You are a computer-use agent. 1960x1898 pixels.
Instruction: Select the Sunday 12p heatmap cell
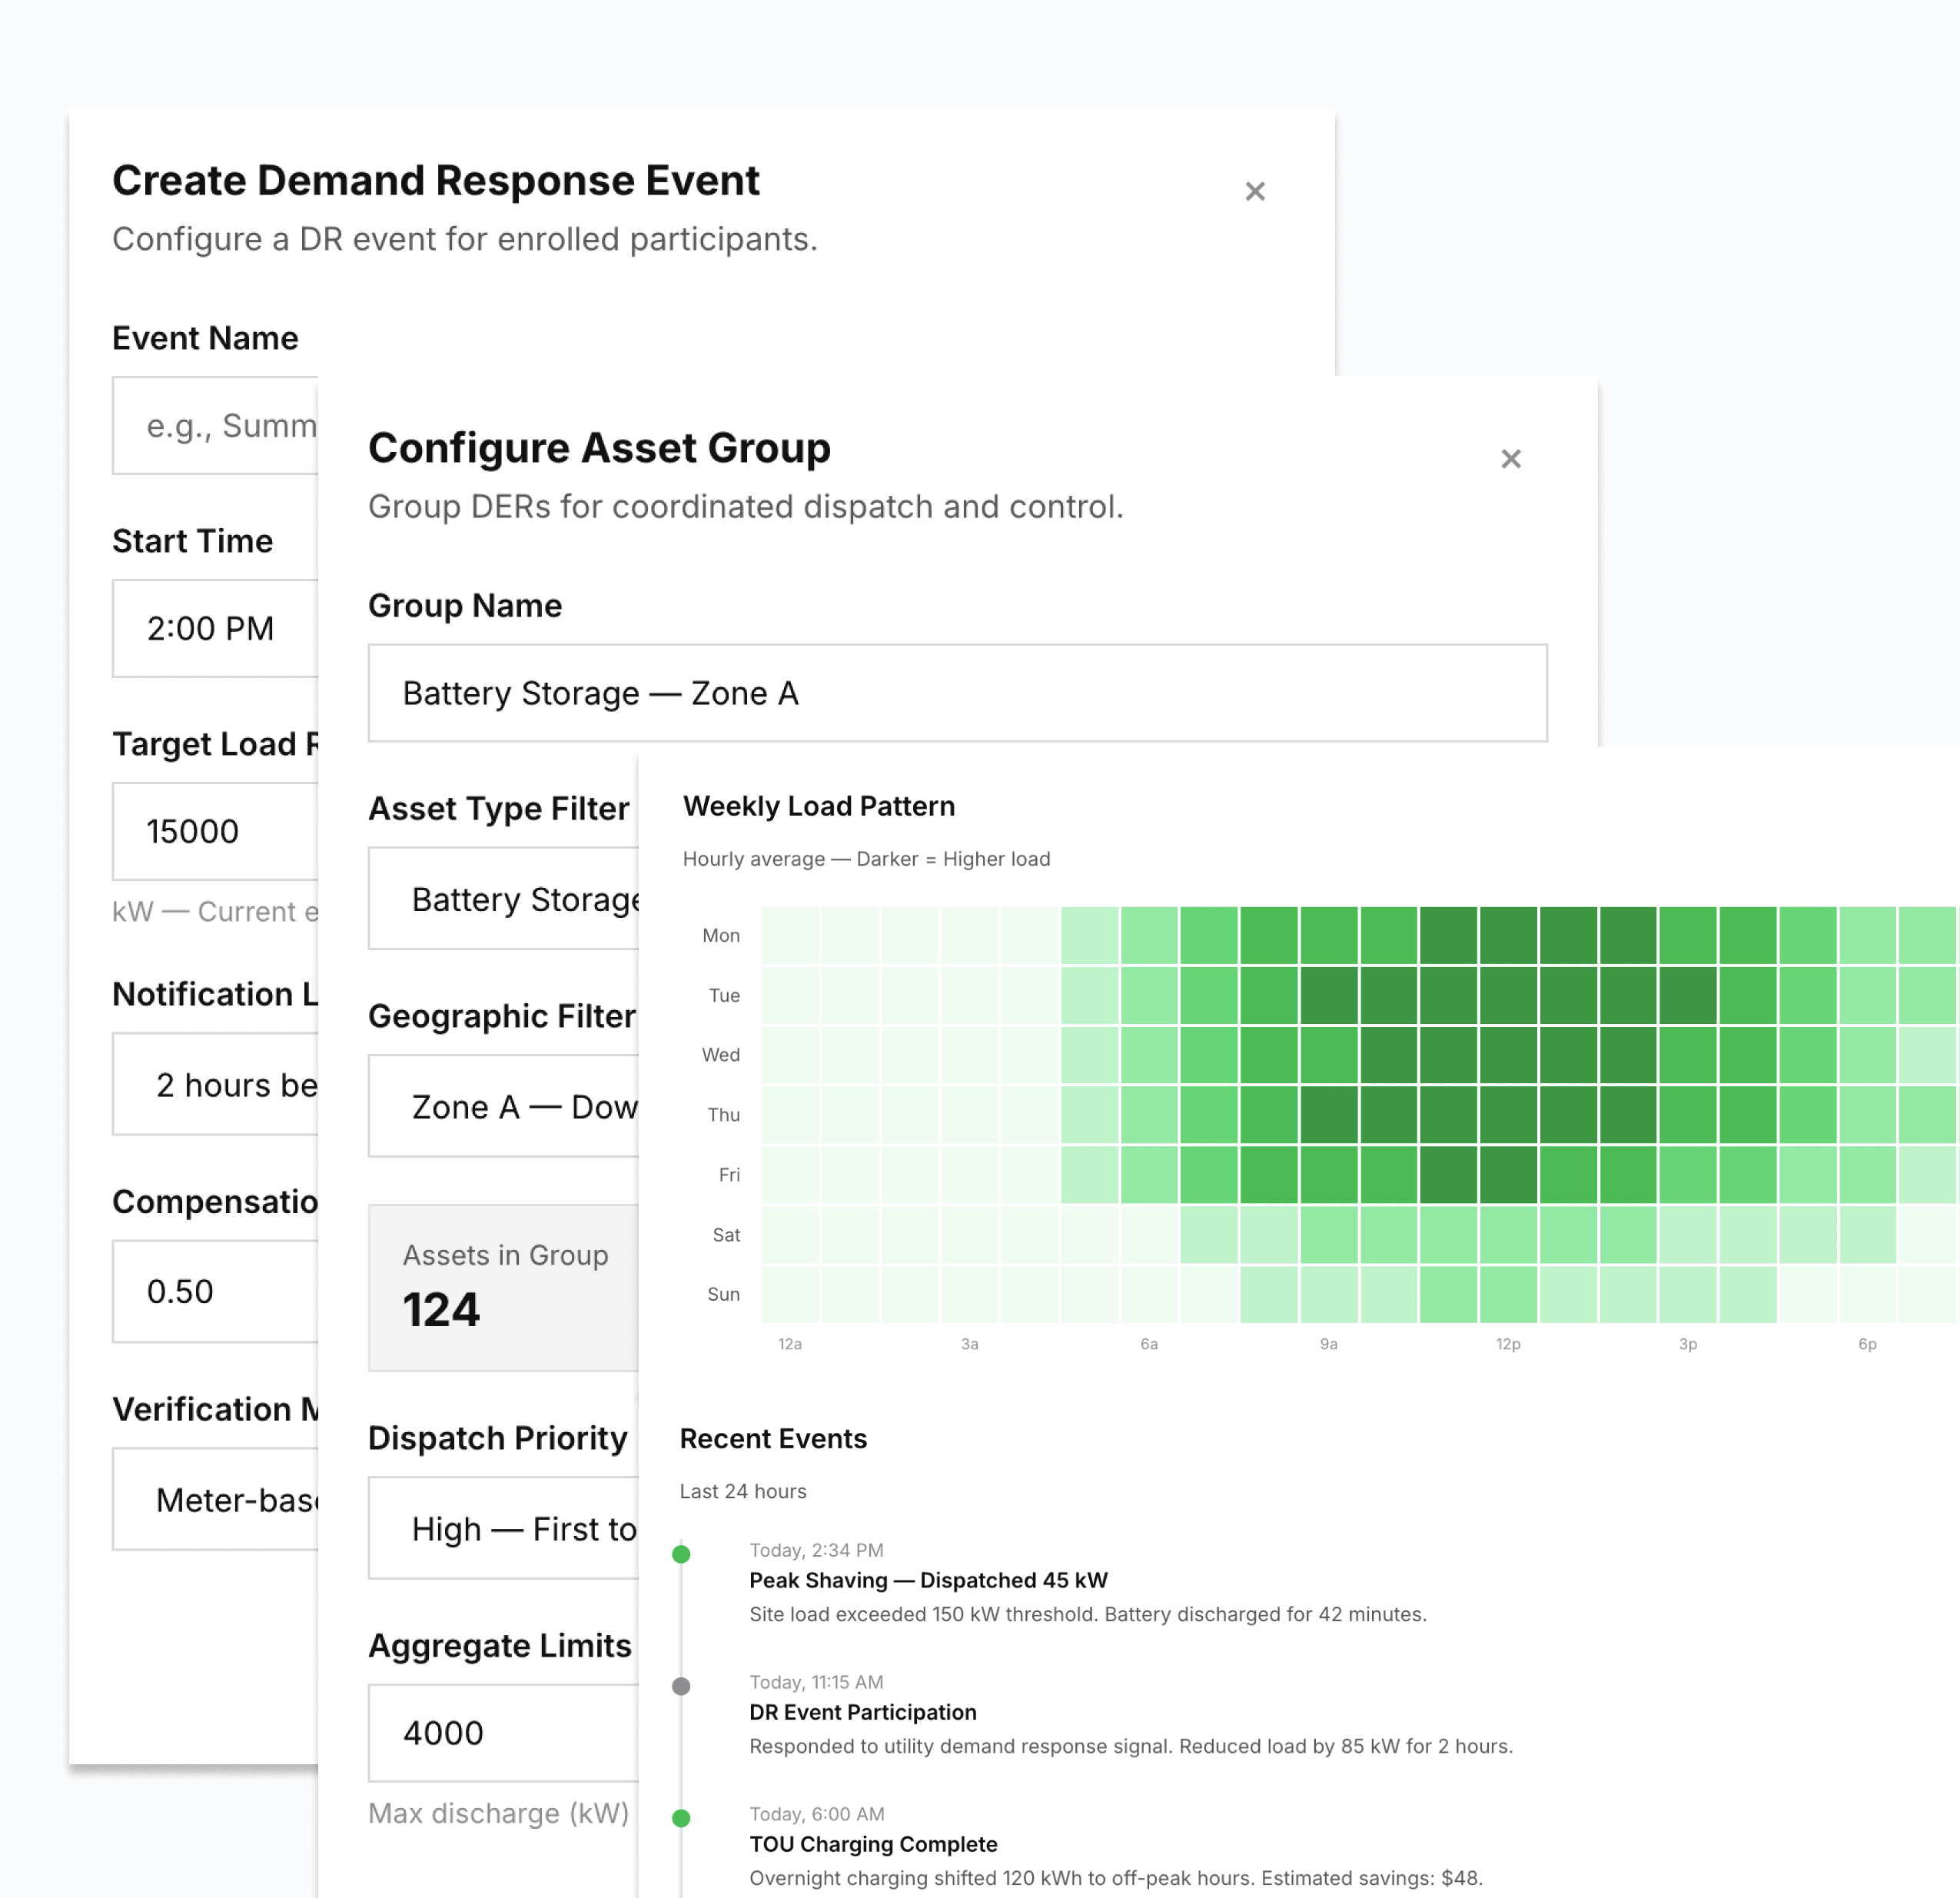pos(1508,1294)
